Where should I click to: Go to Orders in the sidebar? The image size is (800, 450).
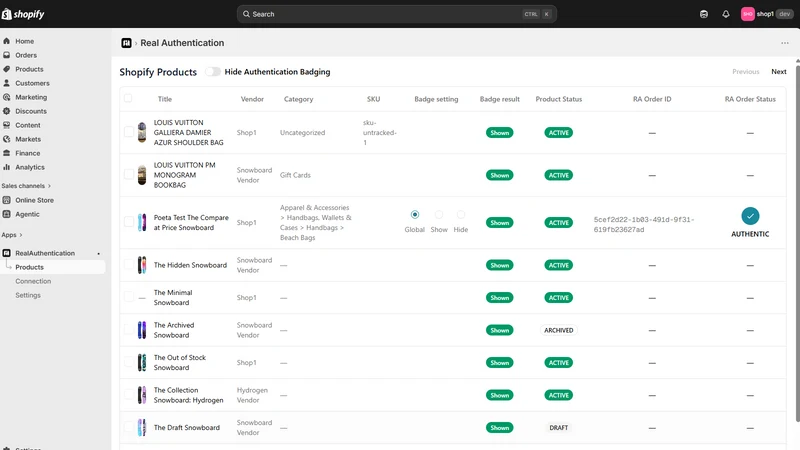[26, 55]
